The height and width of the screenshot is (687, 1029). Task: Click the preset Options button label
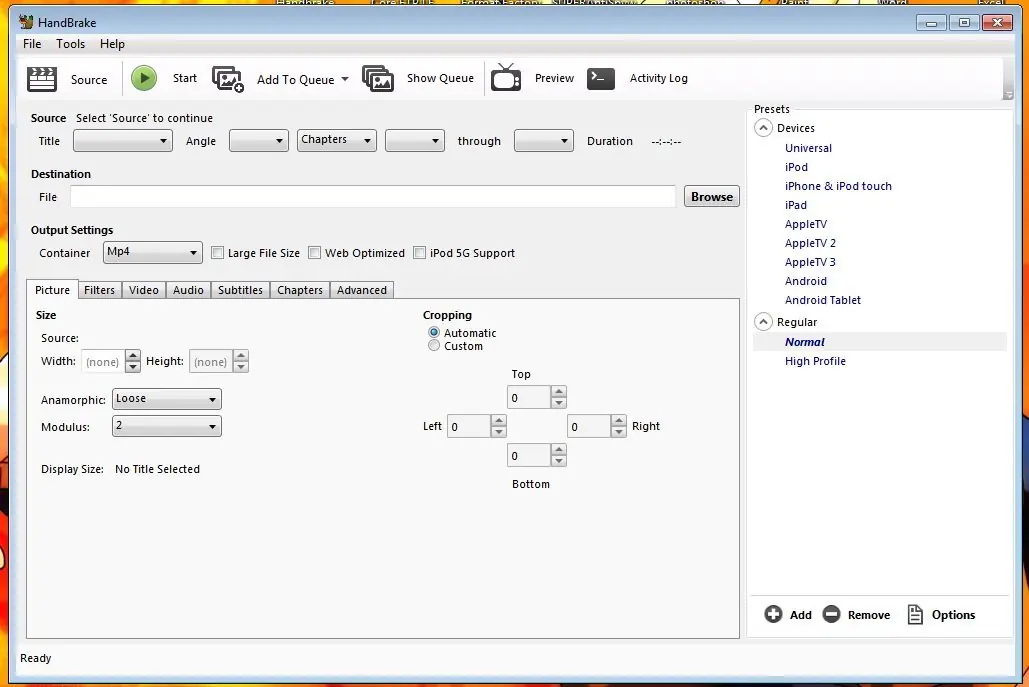[x=954, y=615]
